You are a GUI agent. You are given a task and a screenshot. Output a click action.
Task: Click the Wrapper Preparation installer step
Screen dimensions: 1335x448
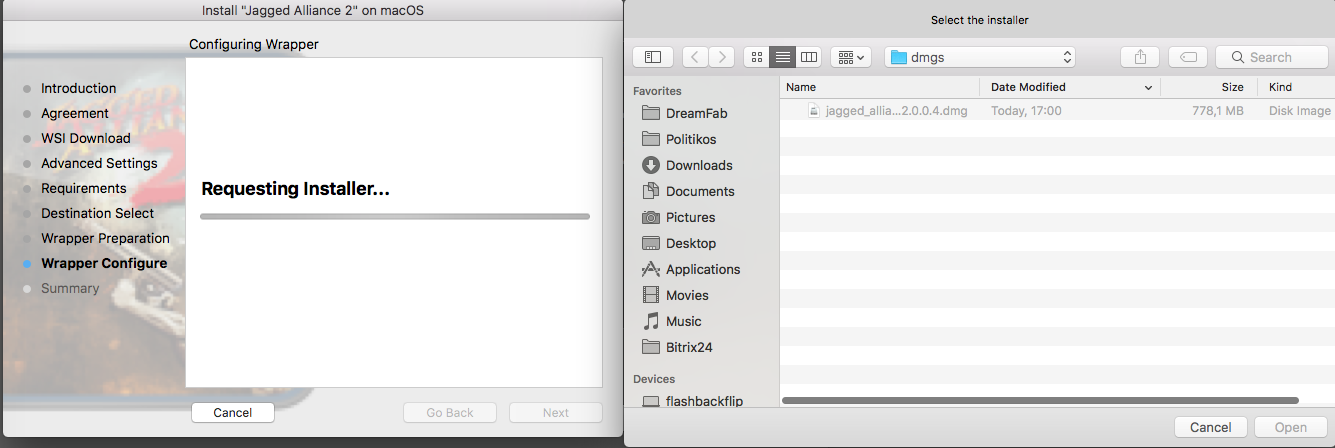pos(105,238)
